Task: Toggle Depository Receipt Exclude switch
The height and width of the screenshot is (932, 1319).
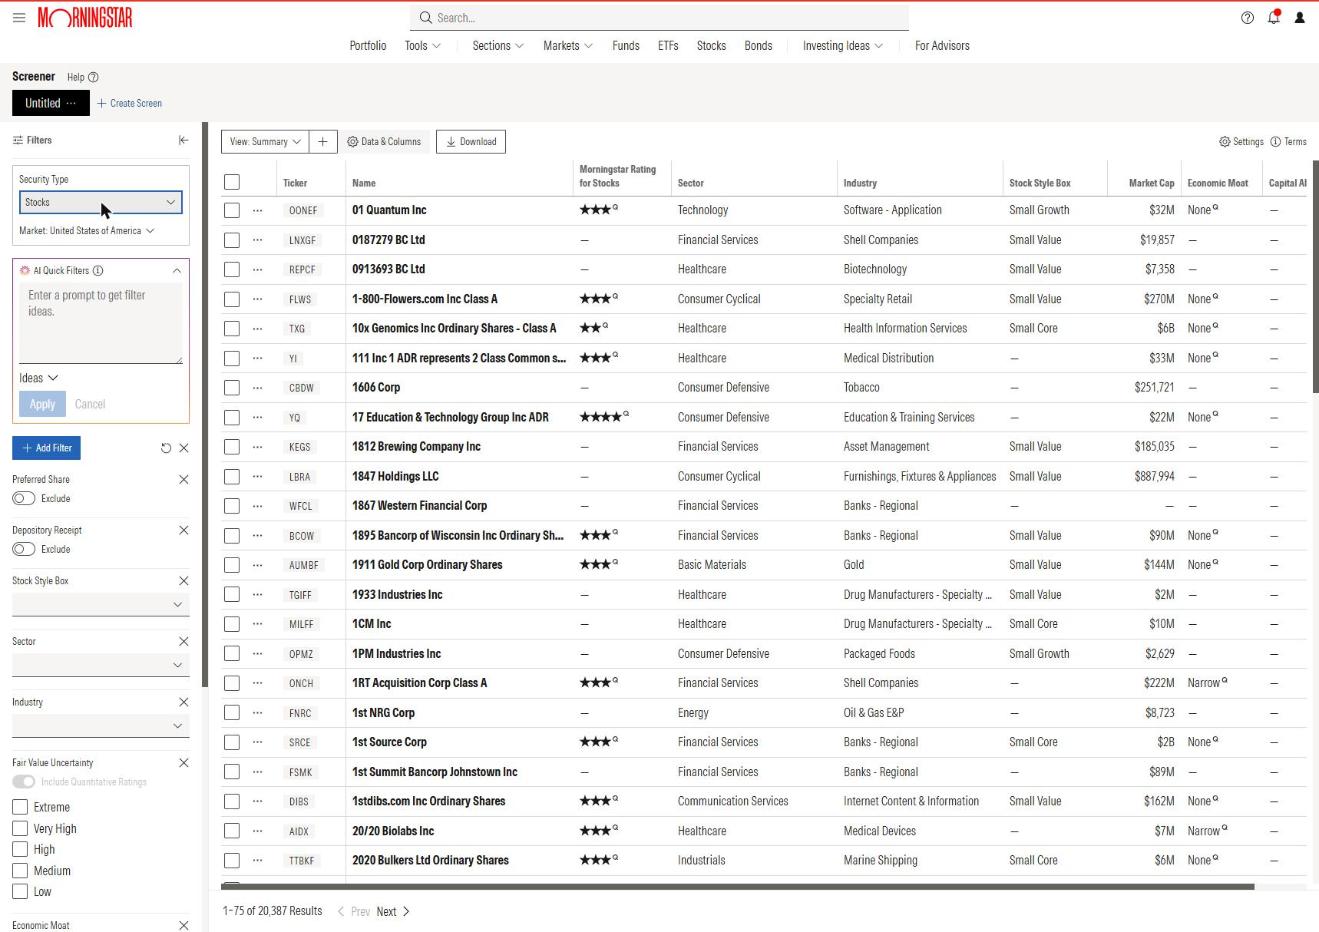Action: click(24, 549)
